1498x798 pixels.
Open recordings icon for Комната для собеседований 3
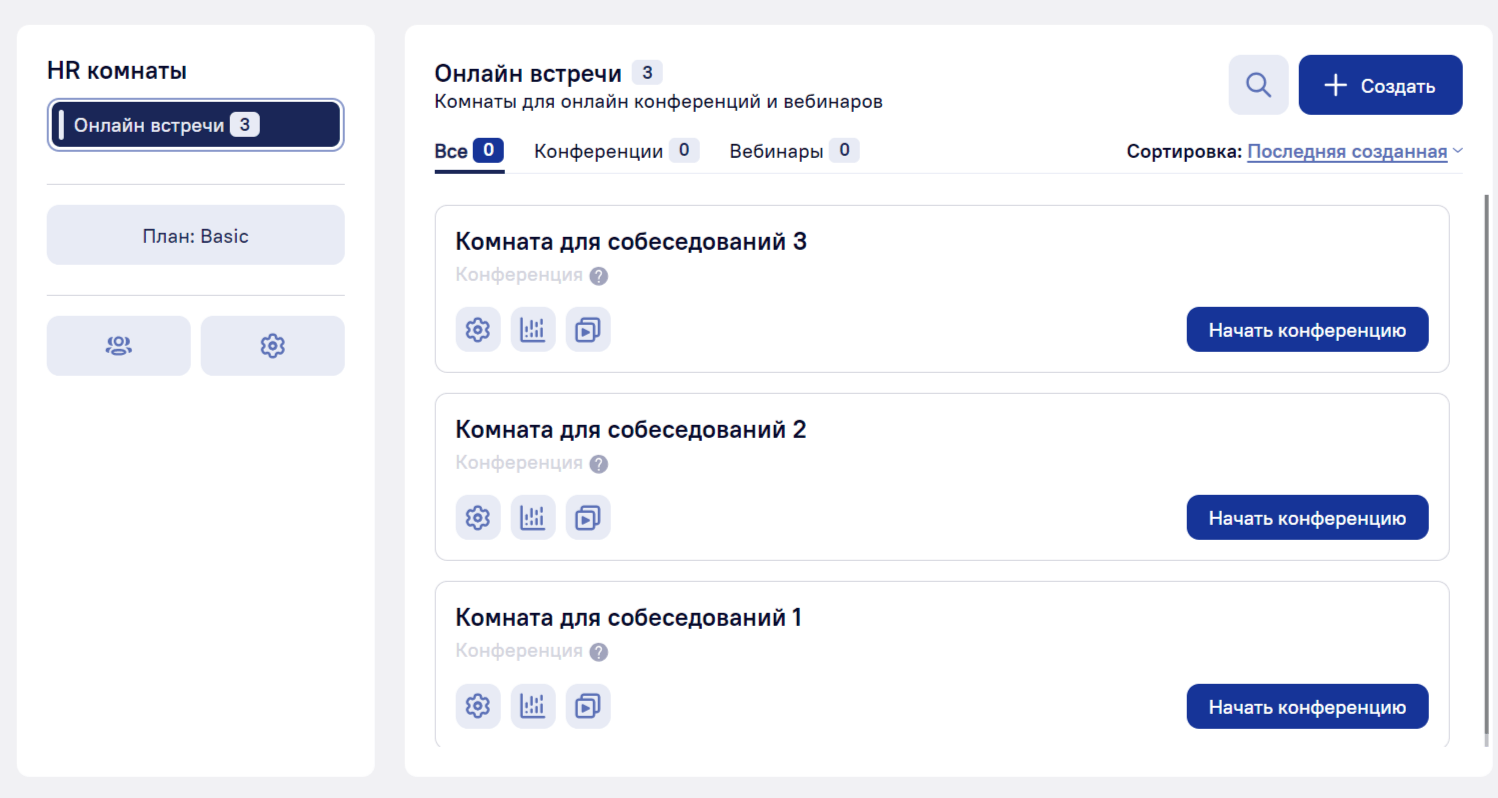588,330
